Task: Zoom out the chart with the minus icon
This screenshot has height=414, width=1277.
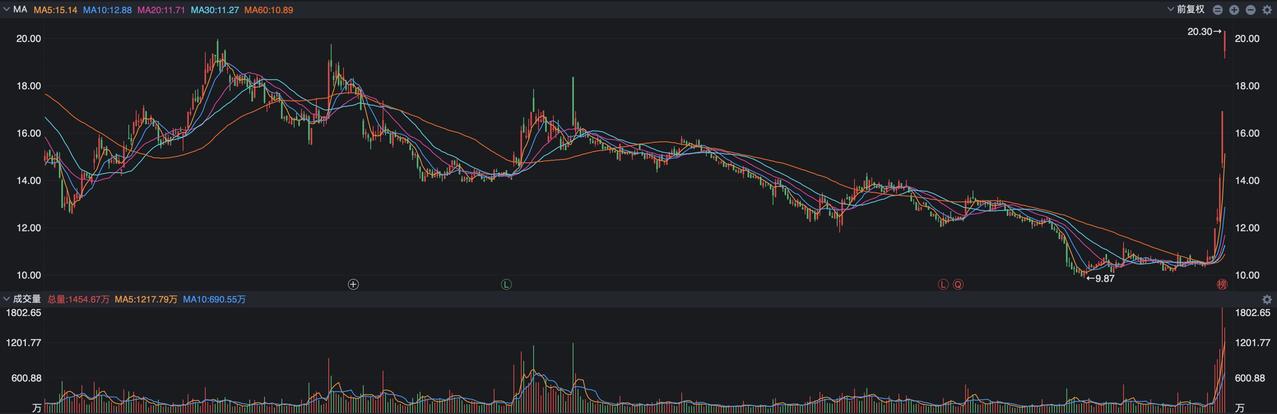Action: pyautogui.click(x=1250, y=9)
